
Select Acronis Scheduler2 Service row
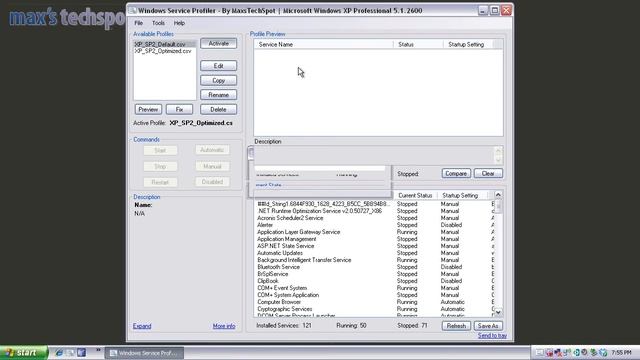click(373, 218)
